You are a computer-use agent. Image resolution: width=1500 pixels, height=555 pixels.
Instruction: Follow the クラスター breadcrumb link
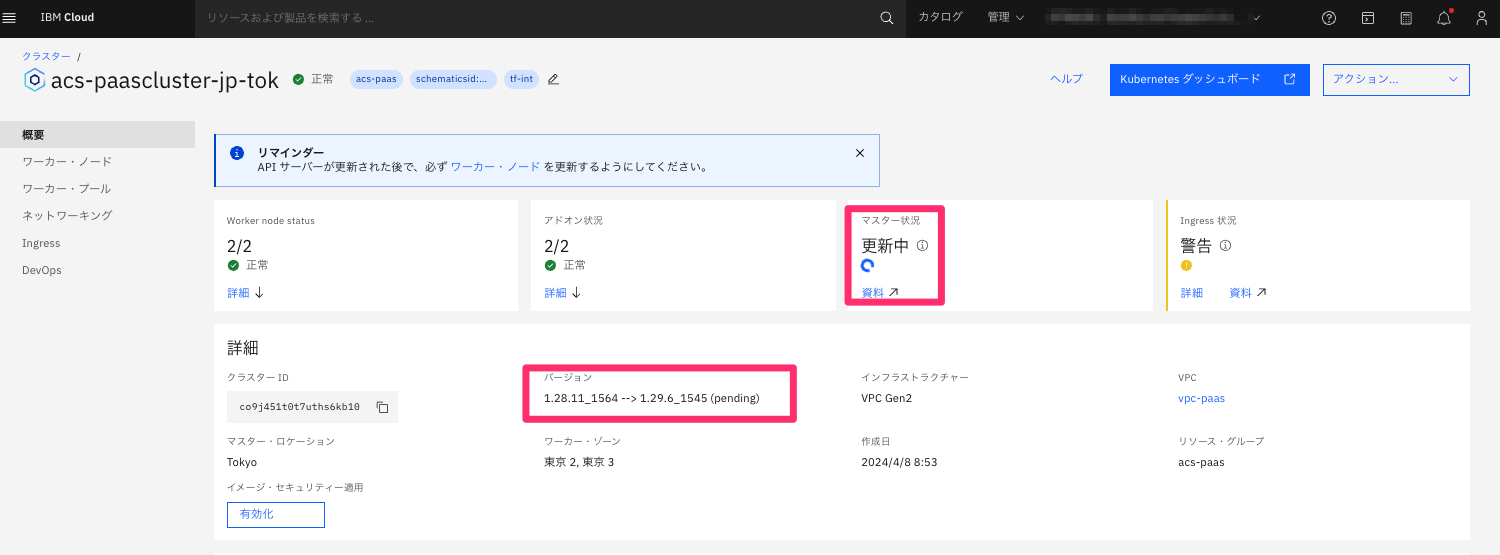click(x=47, y=56)
